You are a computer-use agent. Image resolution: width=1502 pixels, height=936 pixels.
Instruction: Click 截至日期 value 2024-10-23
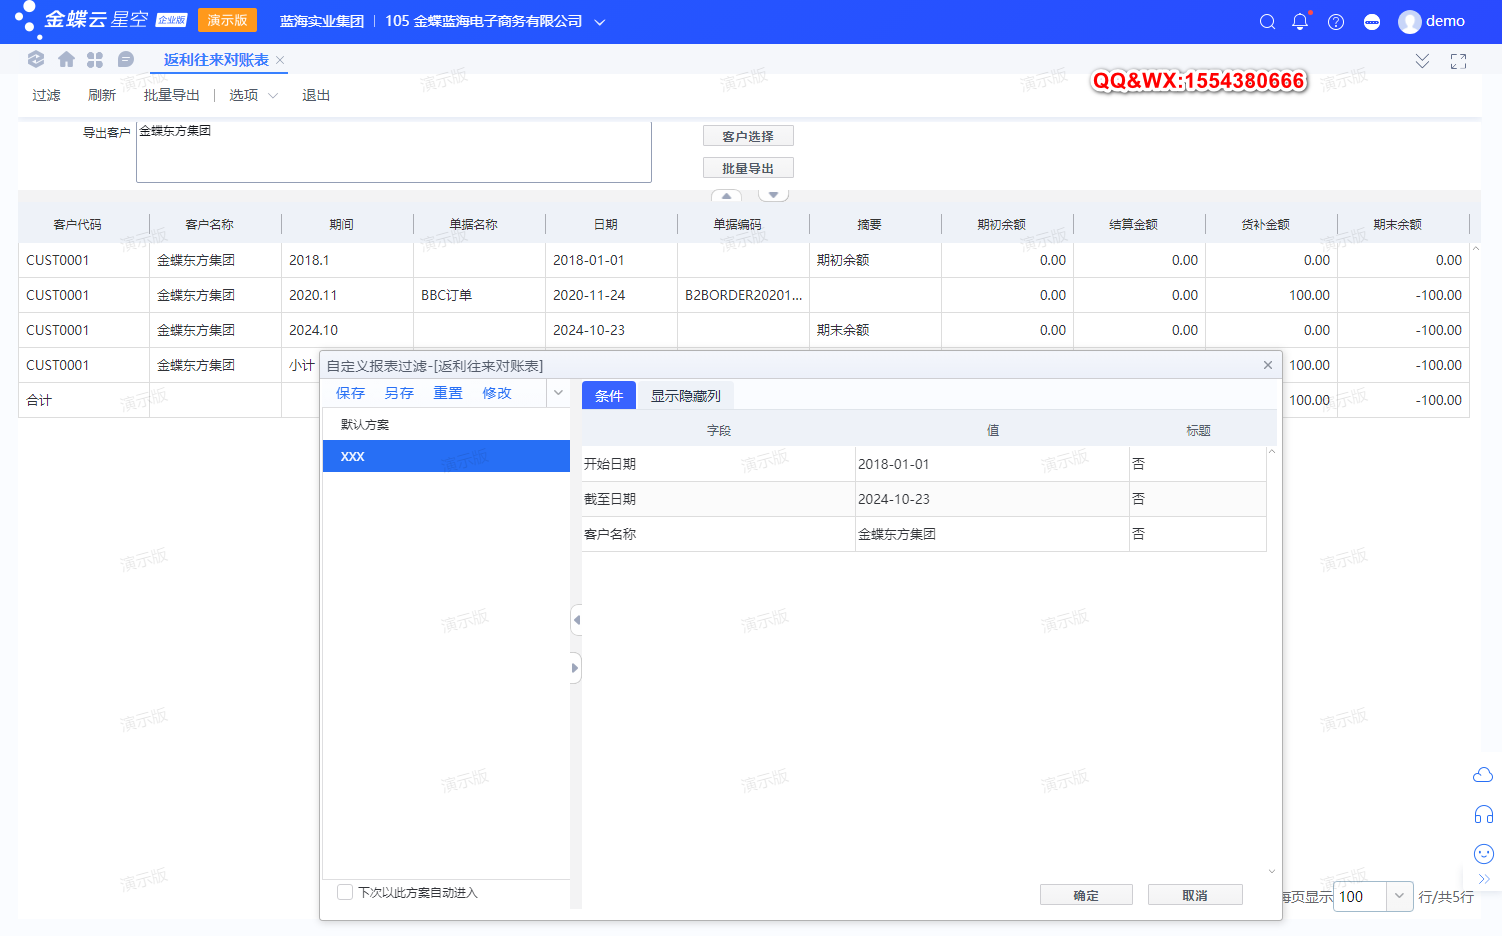coord(992,499)
